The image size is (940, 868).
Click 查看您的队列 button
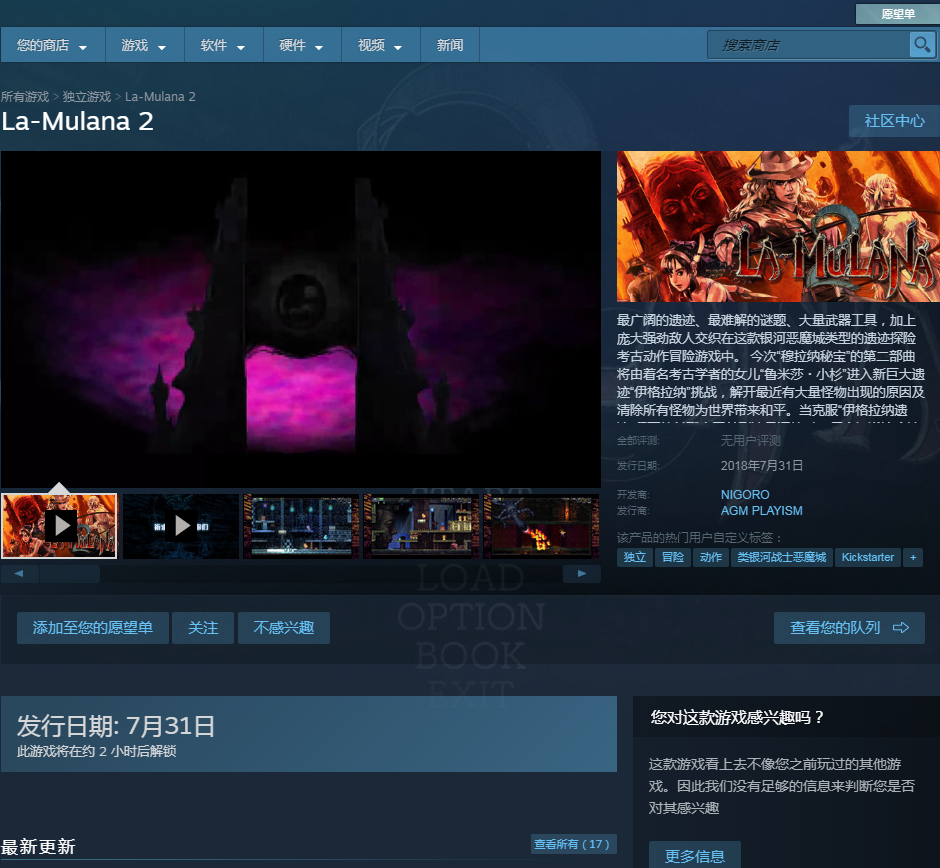pos(849,628)
